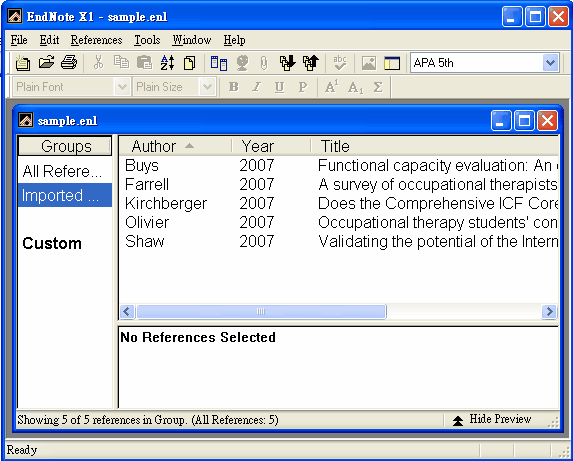Toggle Subscript formatting button
Screen dimensions: 573x461
355,87
